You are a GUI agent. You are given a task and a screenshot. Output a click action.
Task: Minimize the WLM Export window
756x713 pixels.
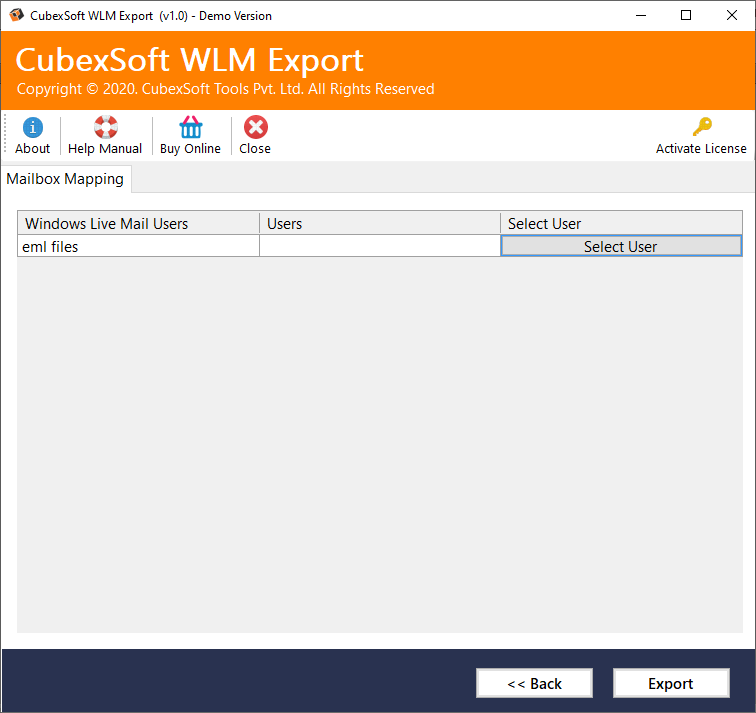click(639, 15)
